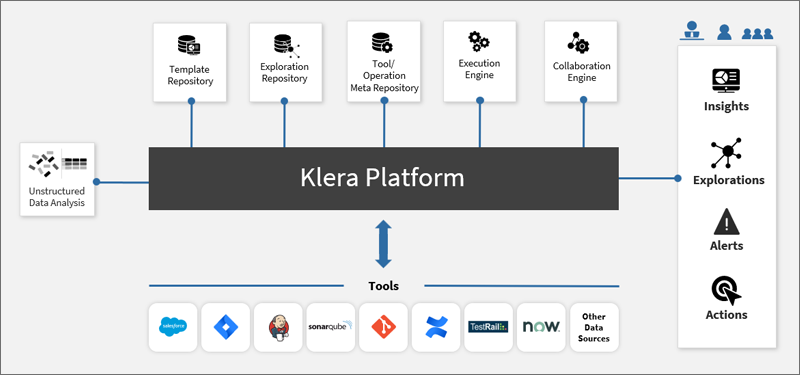Click the Actions target cursor icon
This screenshot has height=375, width=800.
(726, 291)
